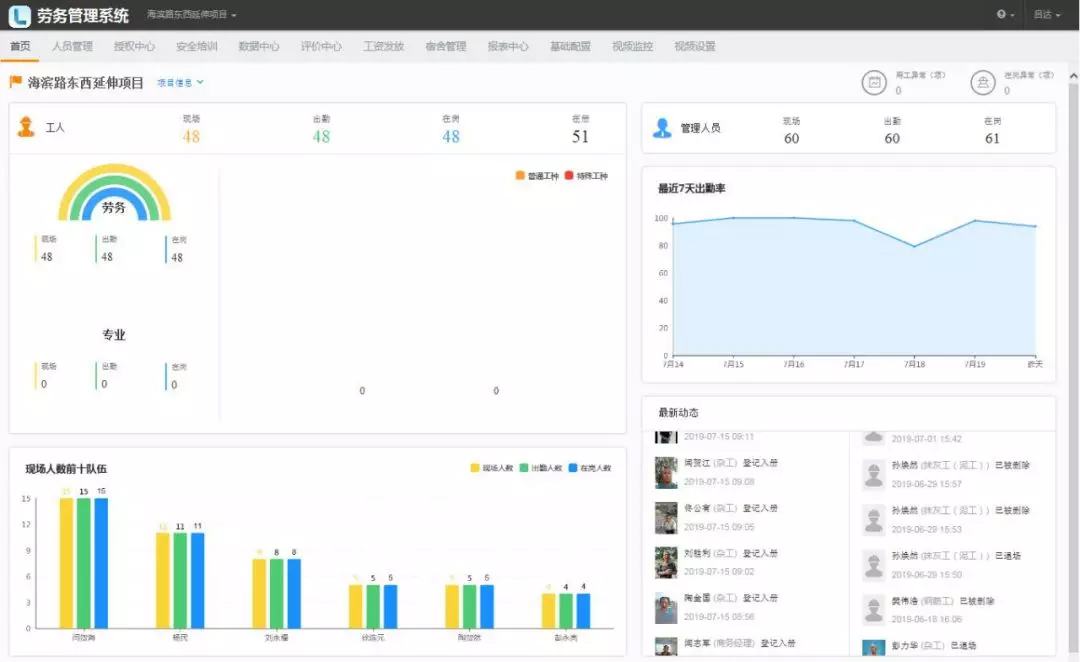The image size is (1080, 662).
Task: Open the 工资发放 tab
Action: pyautogui.click(x=383, y=46)
